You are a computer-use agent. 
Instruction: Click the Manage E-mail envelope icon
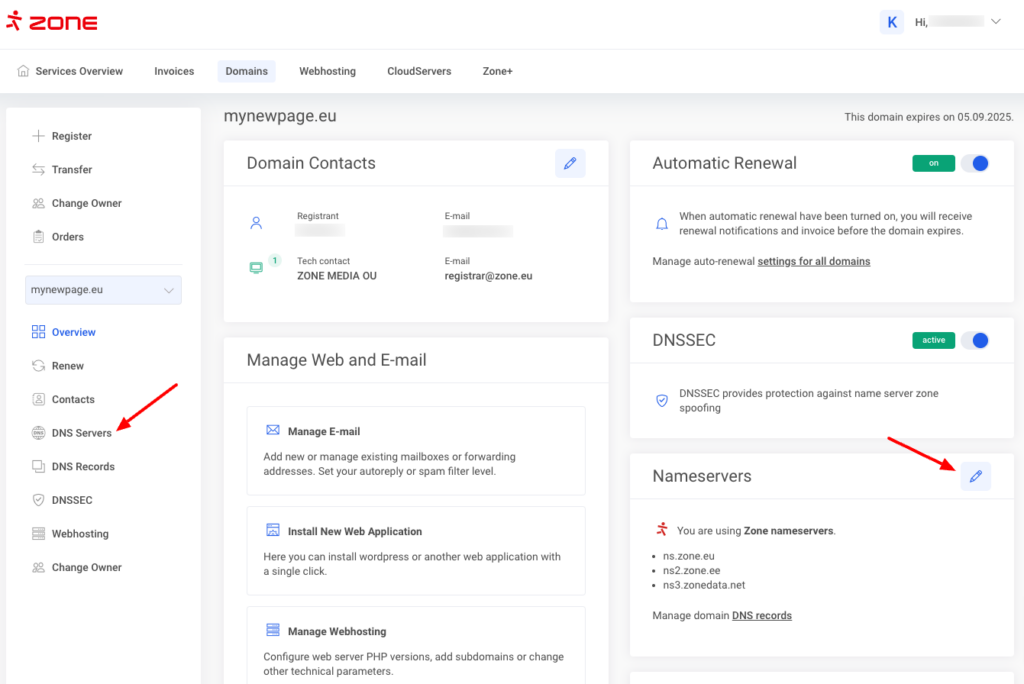click(273, 430)
